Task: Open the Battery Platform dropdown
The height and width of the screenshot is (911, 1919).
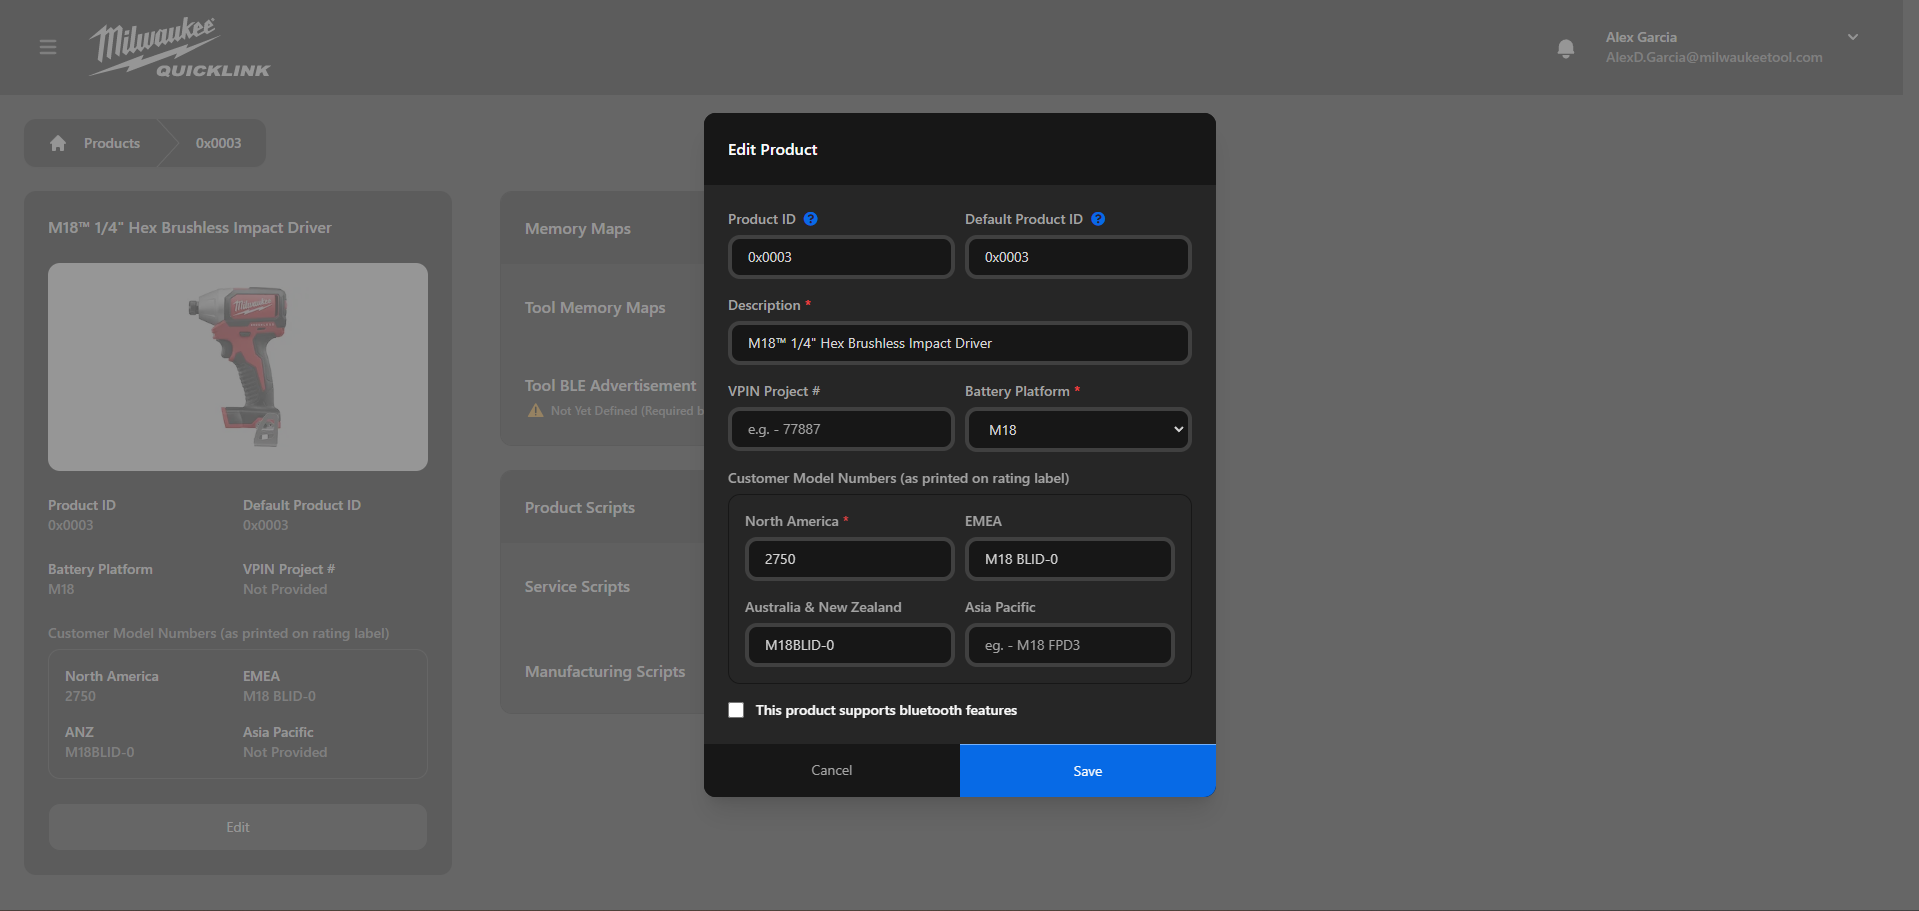Action: coord(1078,429)
